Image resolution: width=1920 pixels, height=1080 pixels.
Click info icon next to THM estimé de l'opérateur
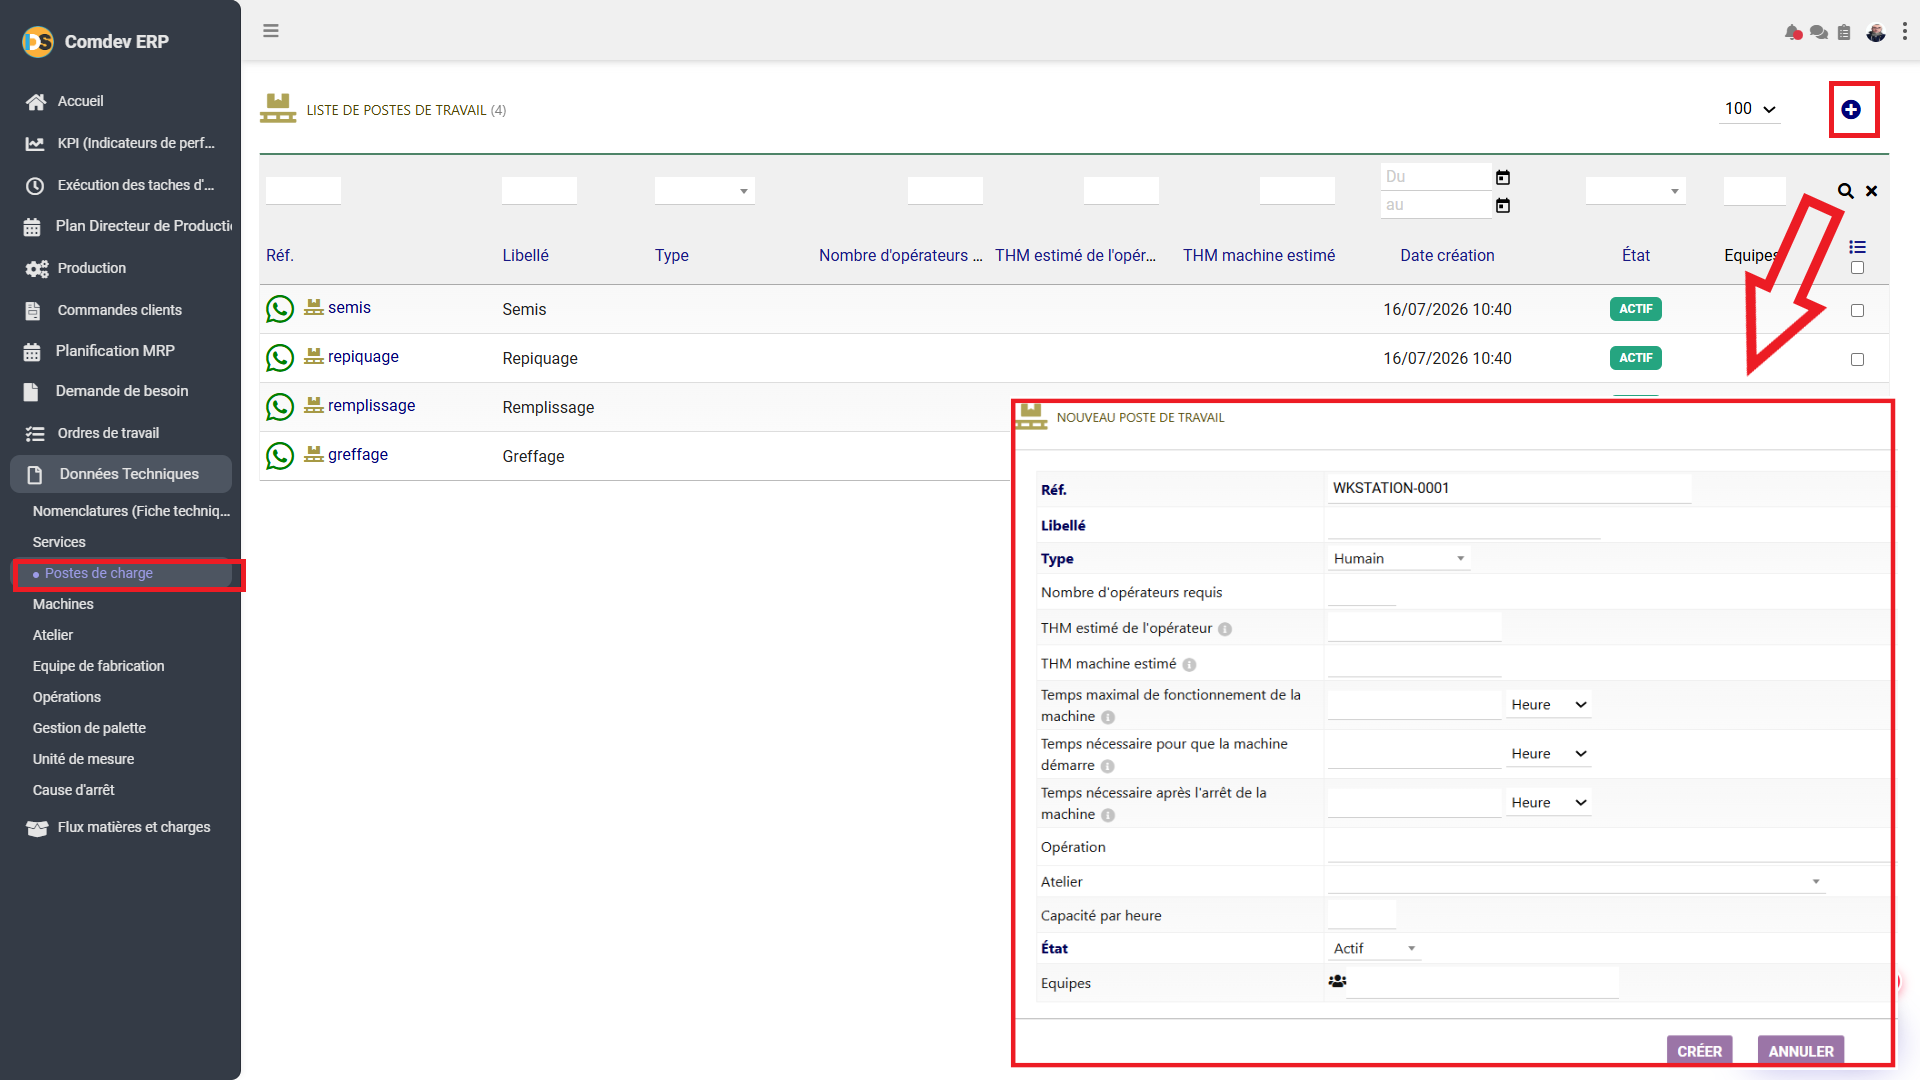click(x=1225, y=629)
